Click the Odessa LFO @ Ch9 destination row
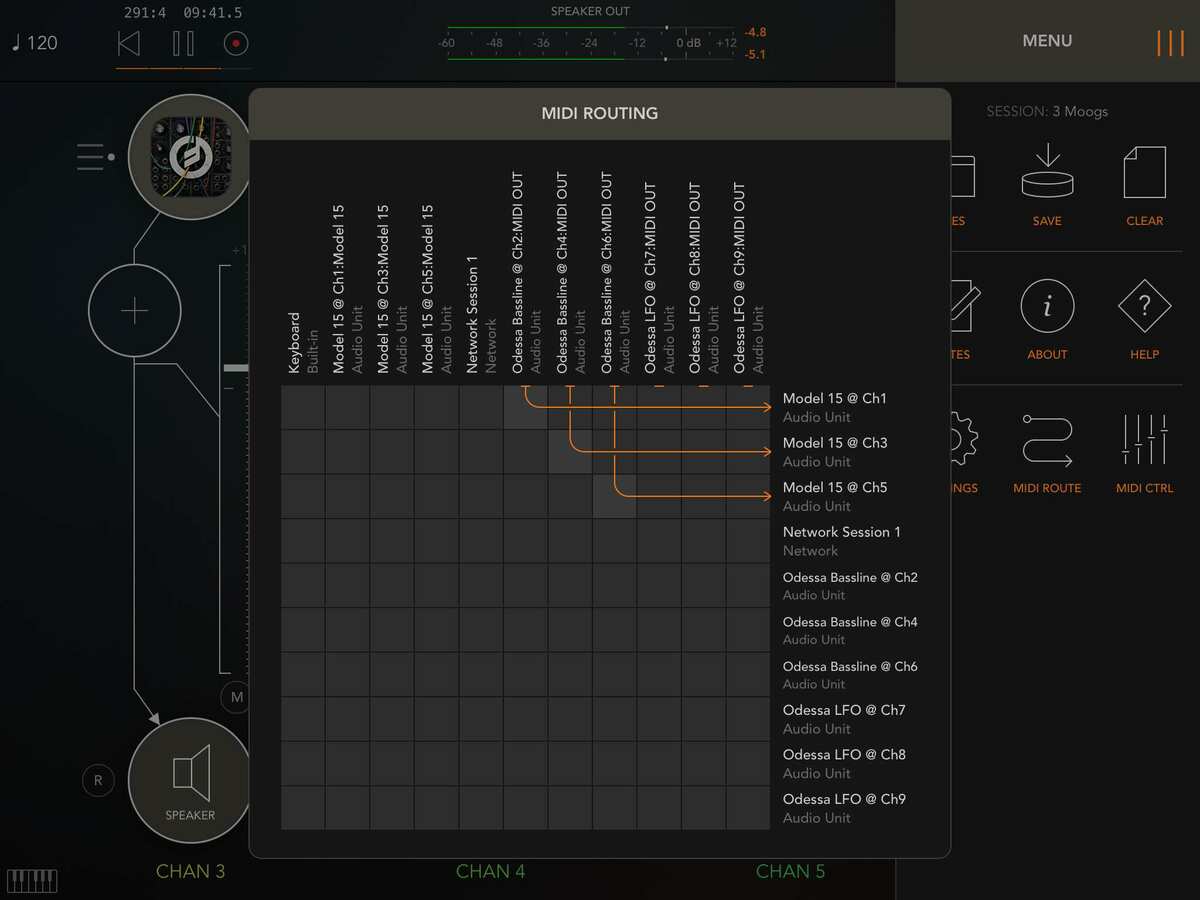The height and width of the screenshot is (900, 1200). pos(844,808)
